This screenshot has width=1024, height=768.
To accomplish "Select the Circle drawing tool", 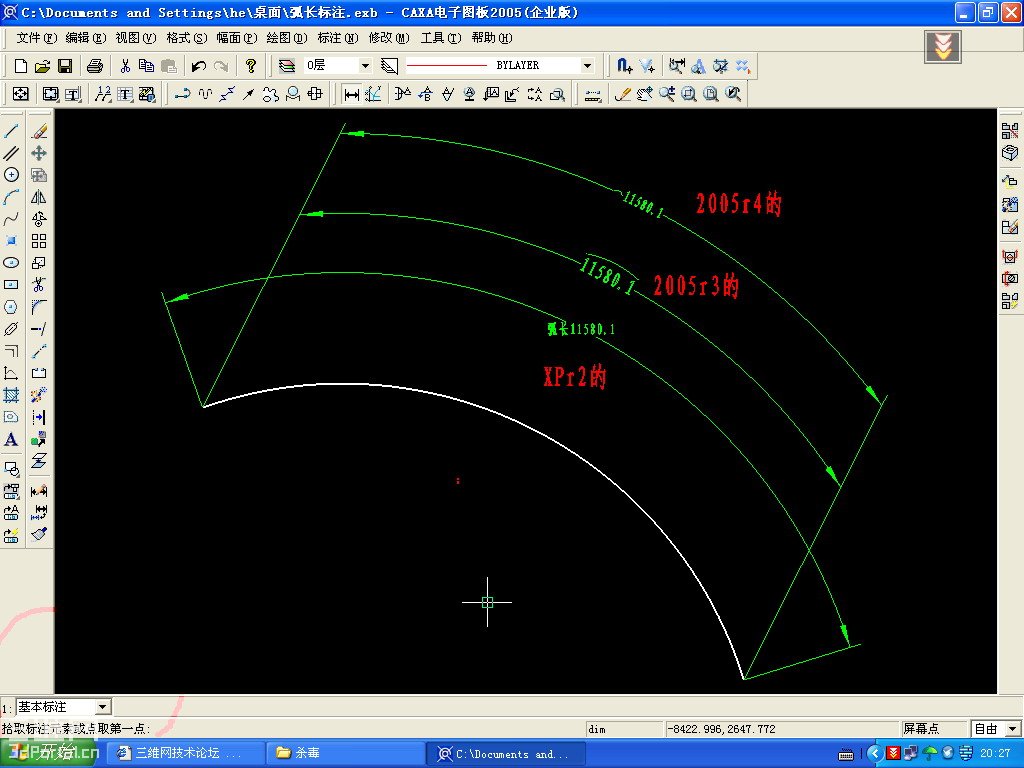I will pyautogui.click(x=11, y=174).
